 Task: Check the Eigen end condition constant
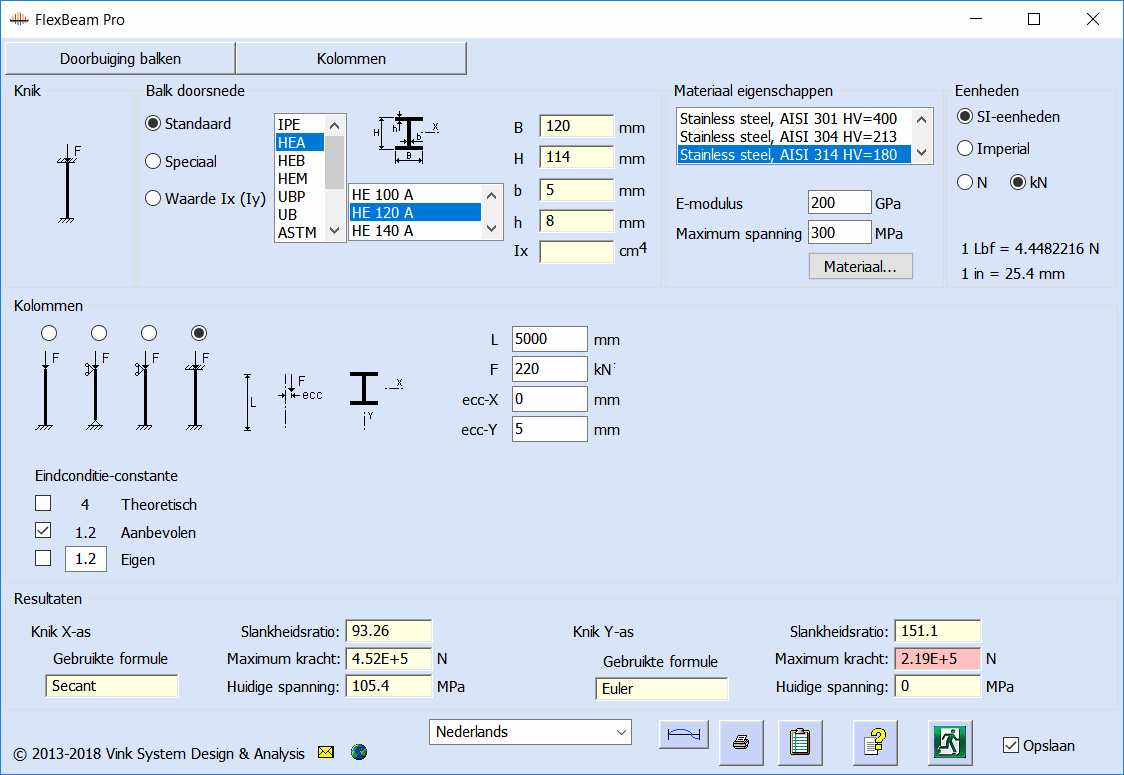pyautogui.click(x=43, y=558)
